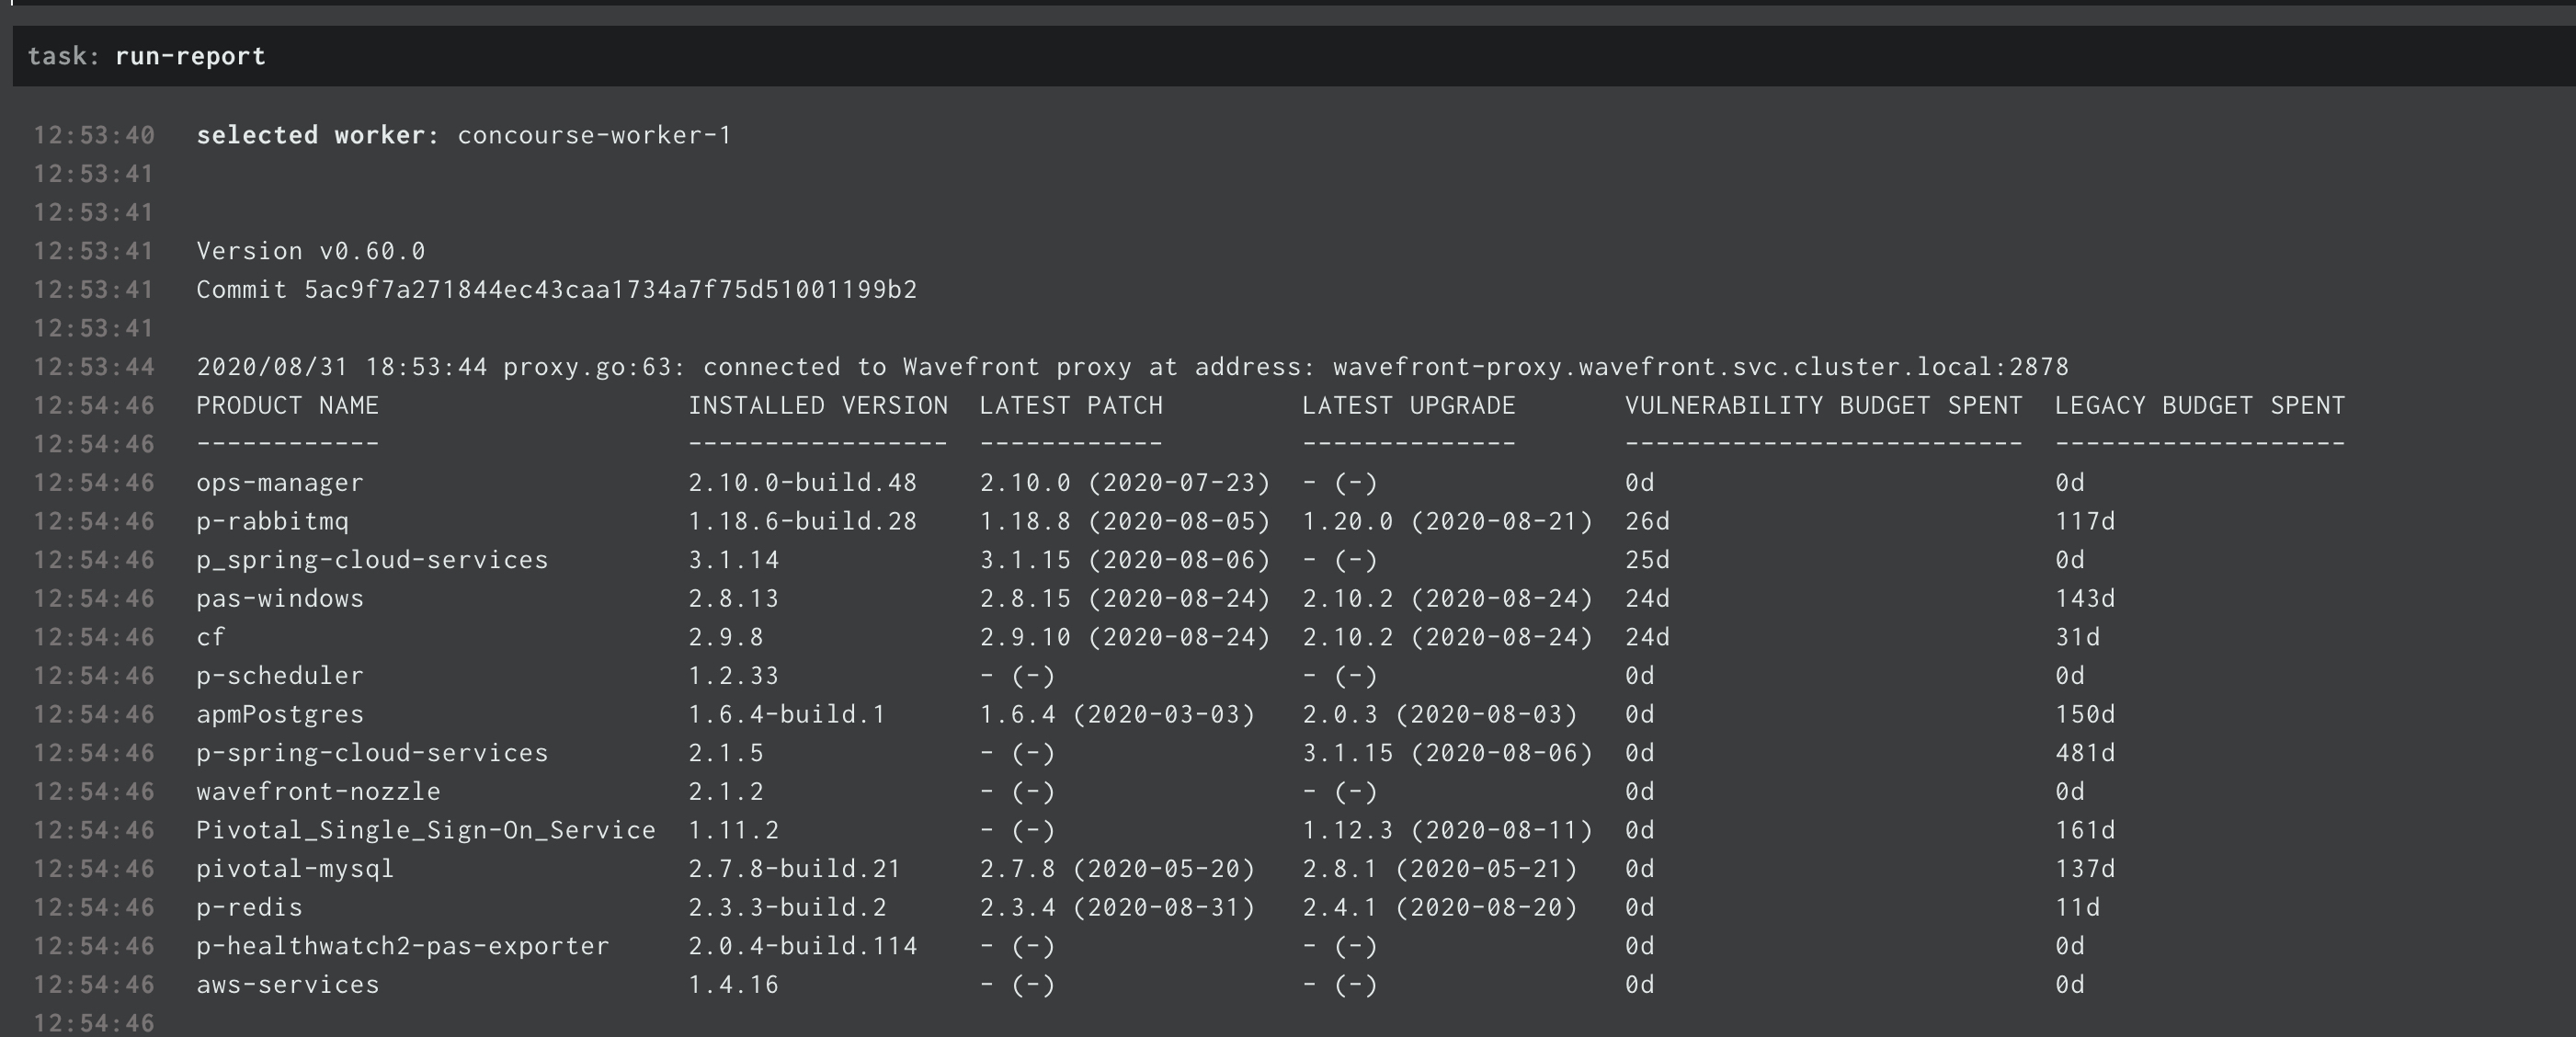Click the LEGACY BUDGET SPENT column header

tap(2199, 405)
